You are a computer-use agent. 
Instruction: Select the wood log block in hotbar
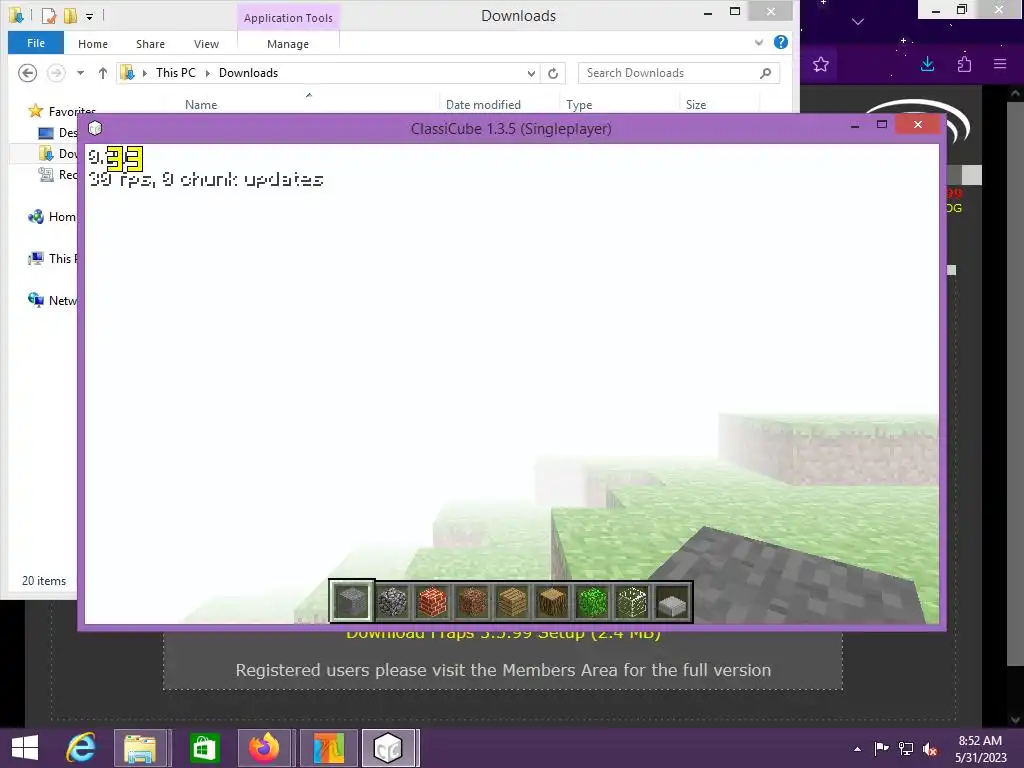tap(552, 601)
